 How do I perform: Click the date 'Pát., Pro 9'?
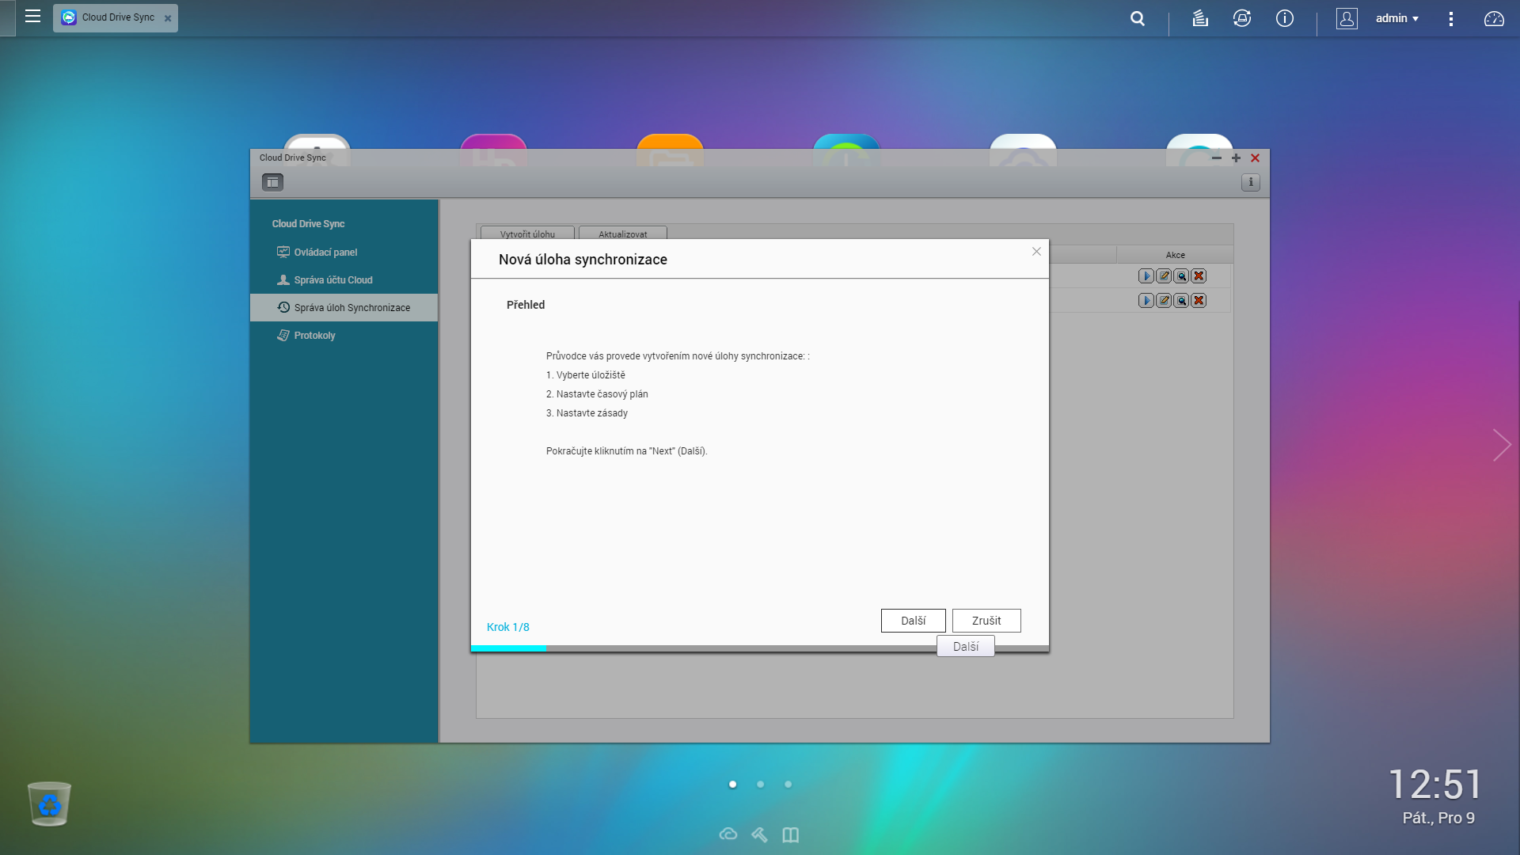tap(1438, 818)
